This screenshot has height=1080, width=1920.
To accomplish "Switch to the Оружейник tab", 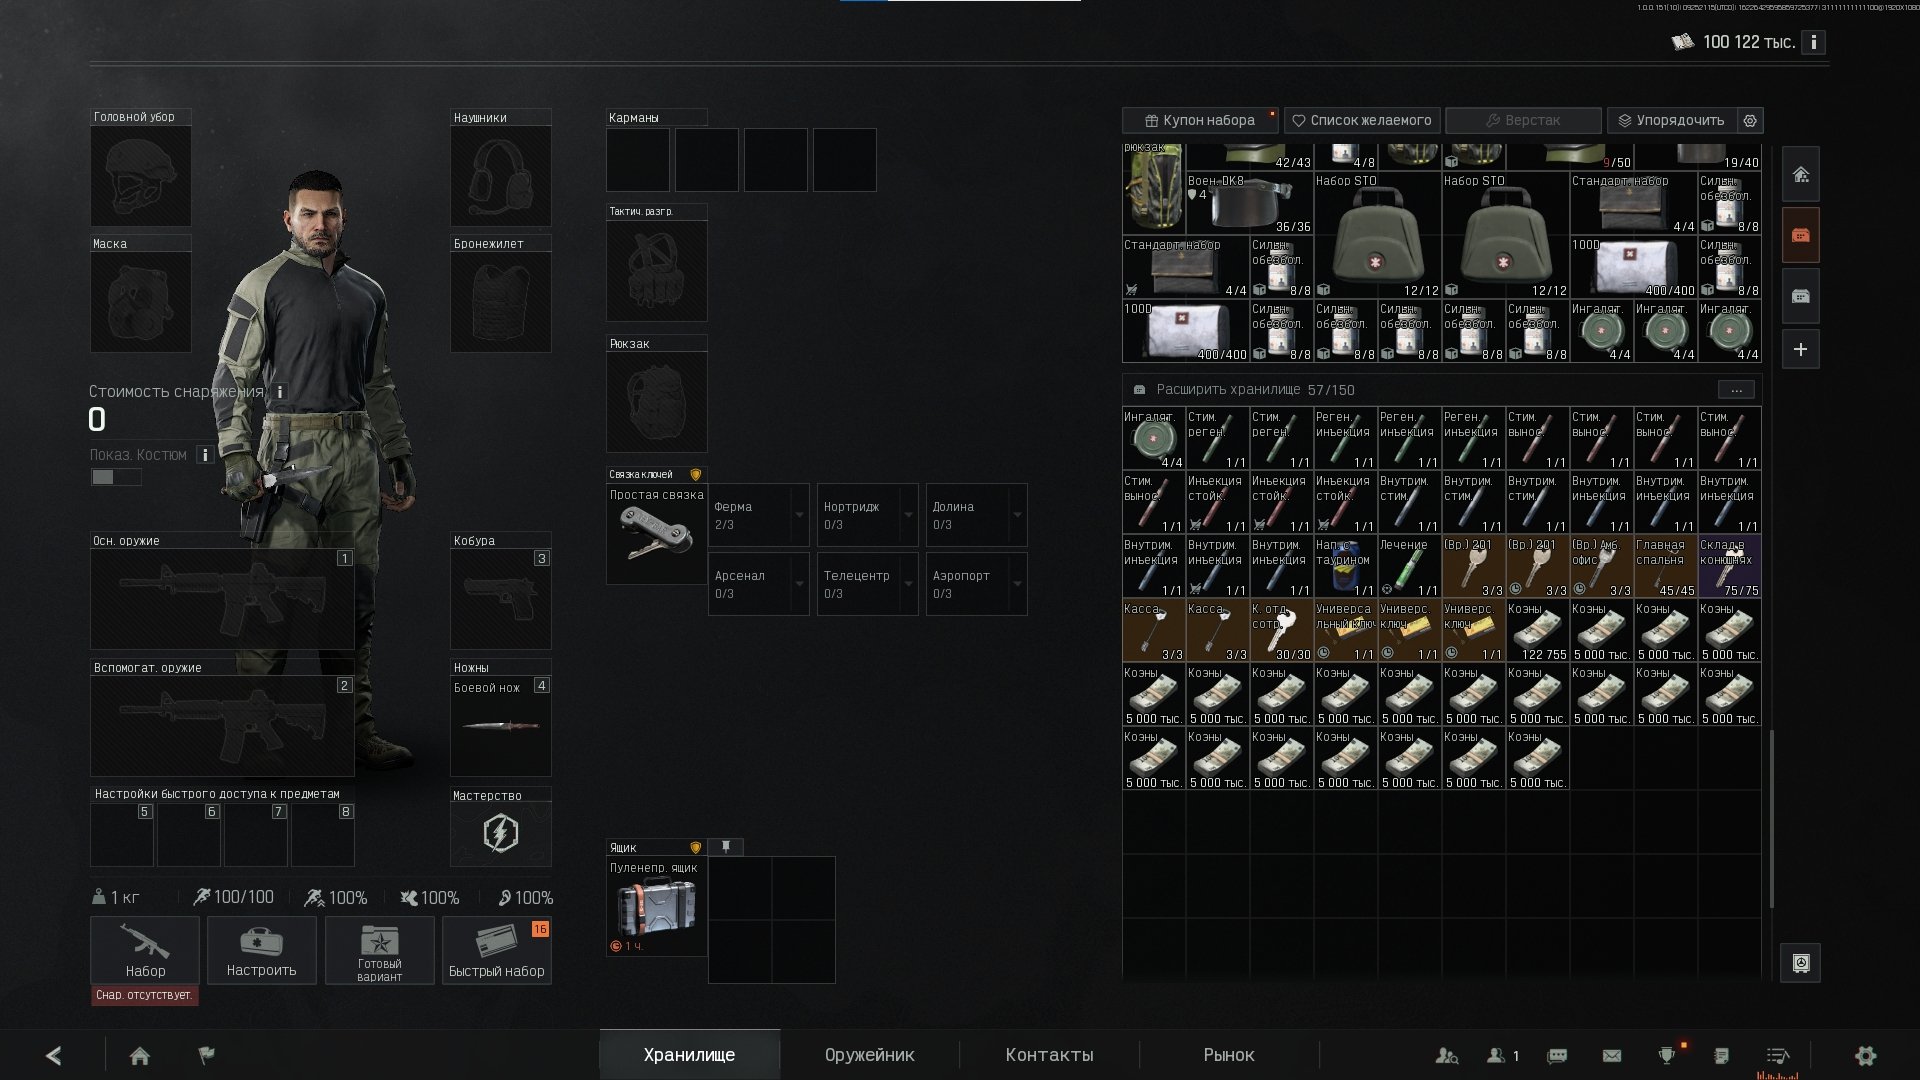I will (x=869, y=1055).
